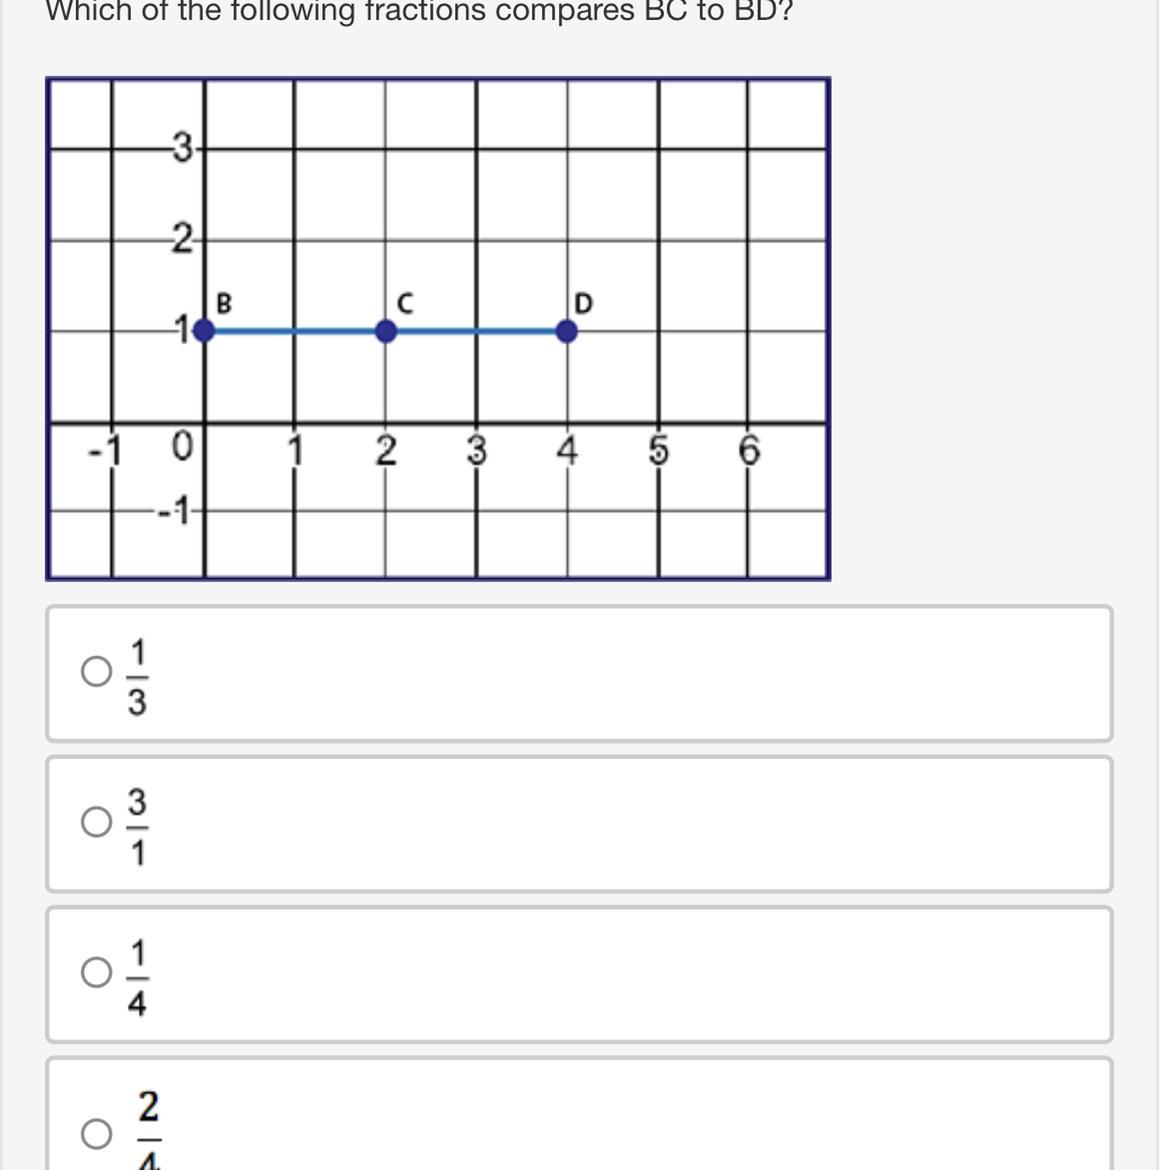This screenshot has width=1168, height=1170.
Task: Click the x-axis label 6
Action: 749,450
